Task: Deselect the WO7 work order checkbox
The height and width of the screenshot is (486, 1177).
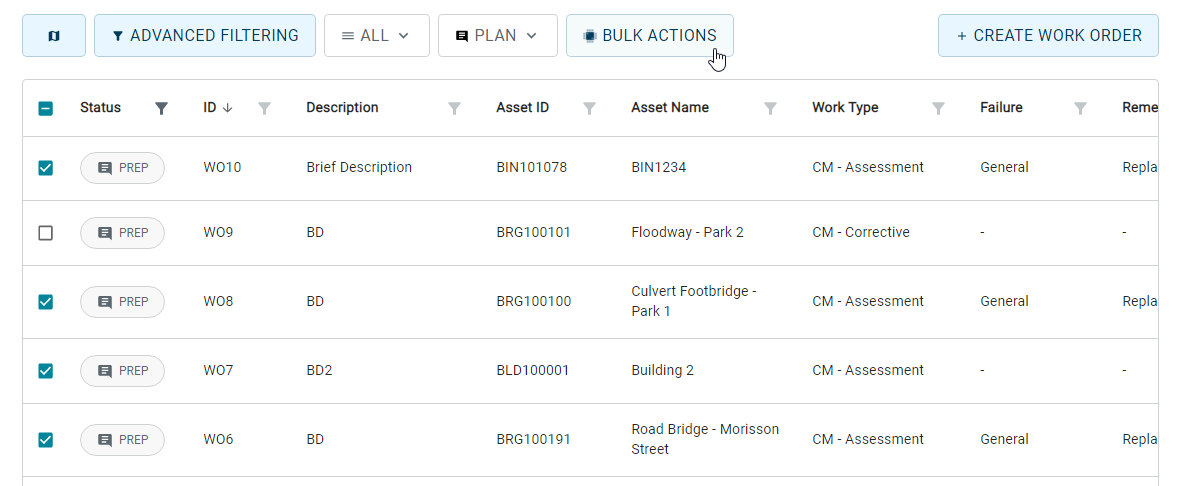Action: (46, 370)
